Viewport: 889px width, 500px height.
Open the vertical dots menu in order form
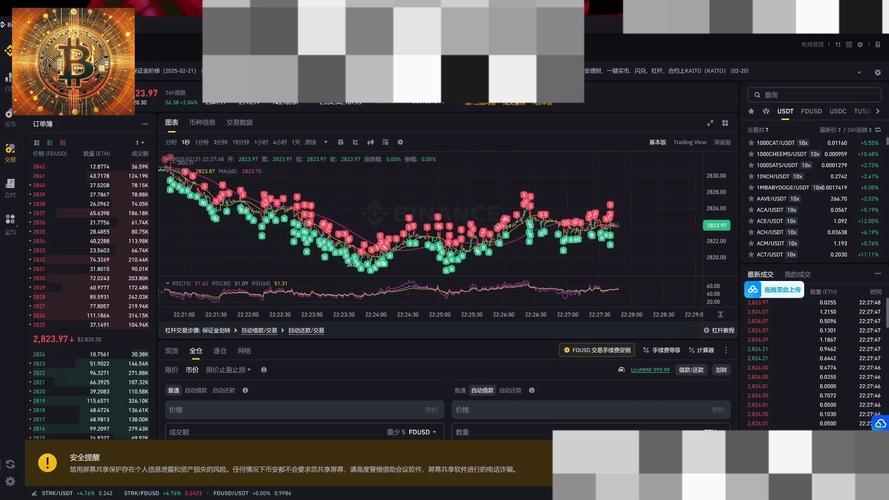(x=726, y=350)
